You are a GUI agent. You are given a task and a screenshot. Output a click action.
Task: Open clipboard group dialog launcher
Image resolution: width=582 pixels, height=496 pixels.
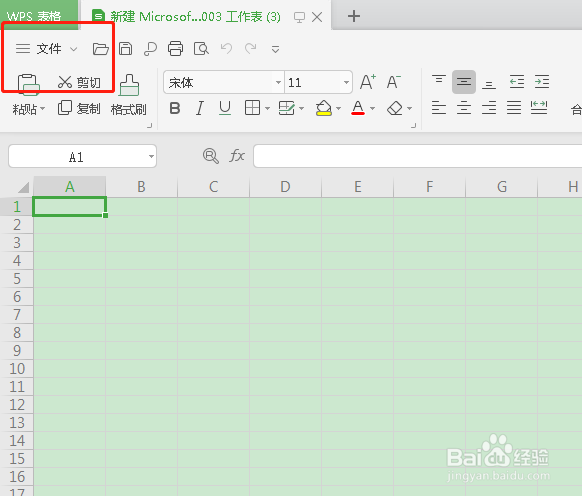[150, 125]
